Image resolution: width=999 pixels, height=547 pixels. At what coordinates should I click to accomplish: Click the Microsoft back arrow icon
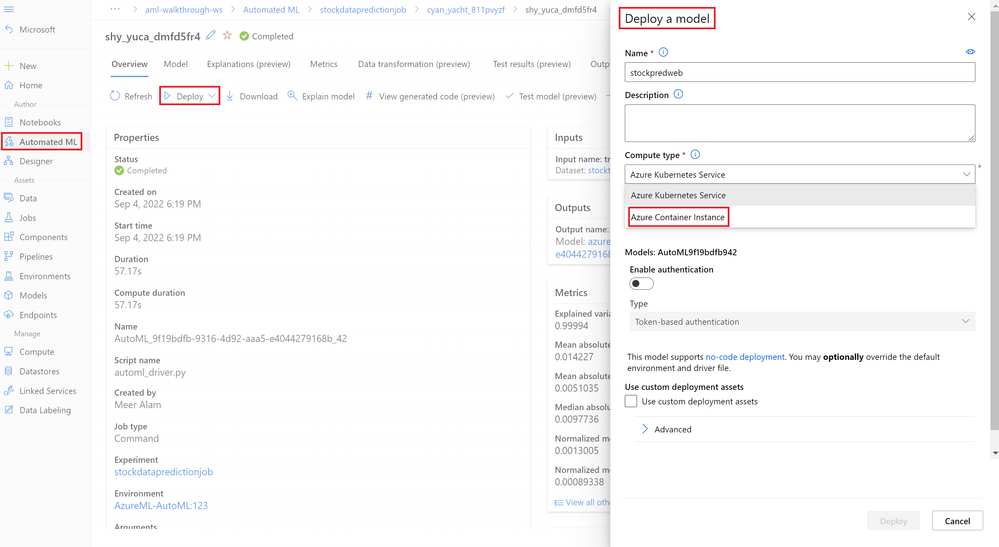(9, 29)
